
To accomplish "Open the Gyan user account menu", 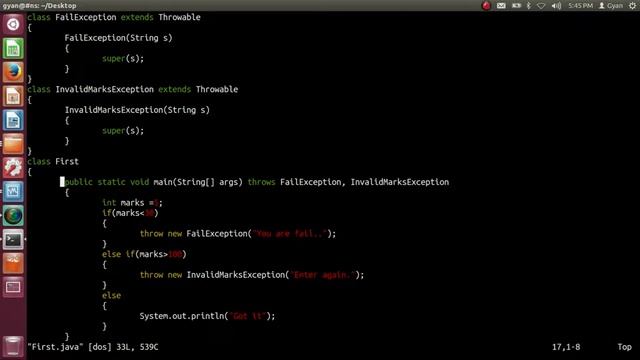I will pos(611,6).
